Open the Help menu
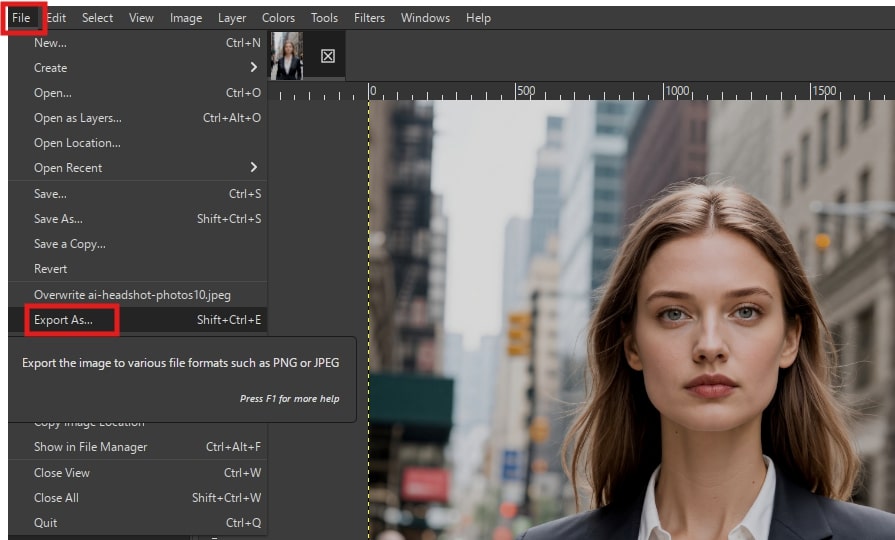 click(478, 18)
